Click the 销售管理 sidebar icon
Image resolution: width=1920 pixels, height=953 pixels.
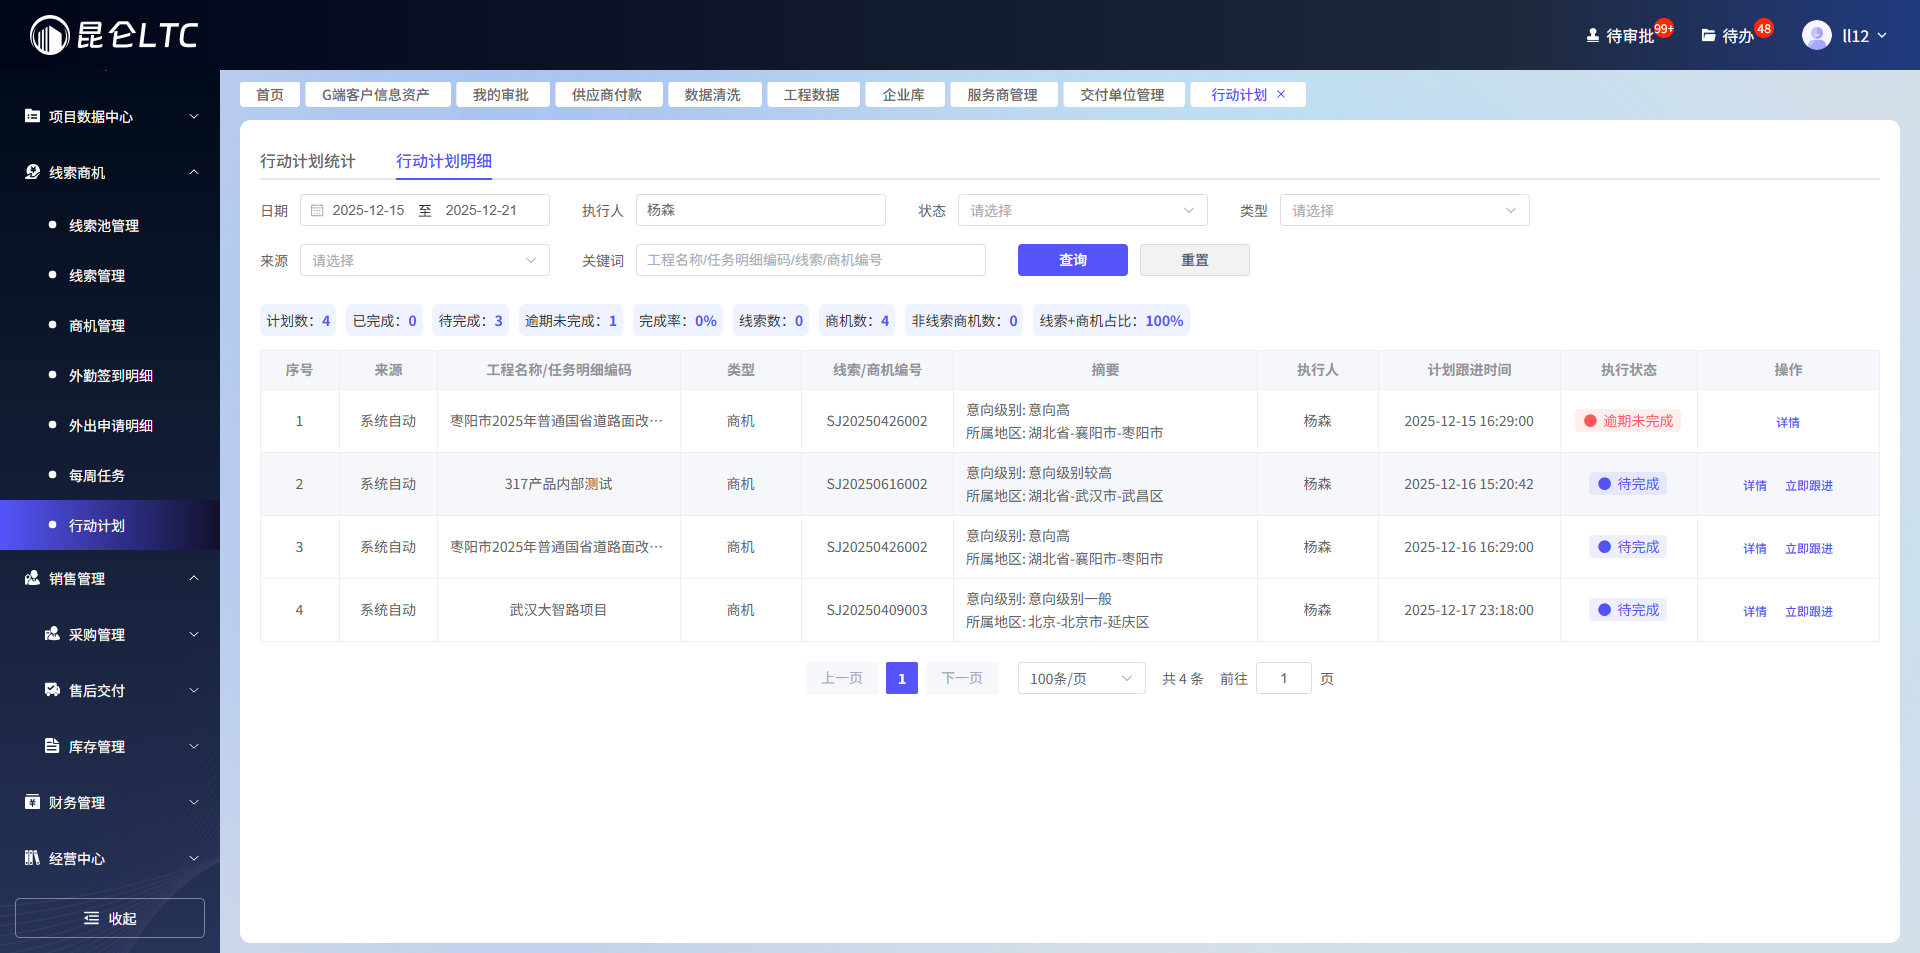coord(33,578)
